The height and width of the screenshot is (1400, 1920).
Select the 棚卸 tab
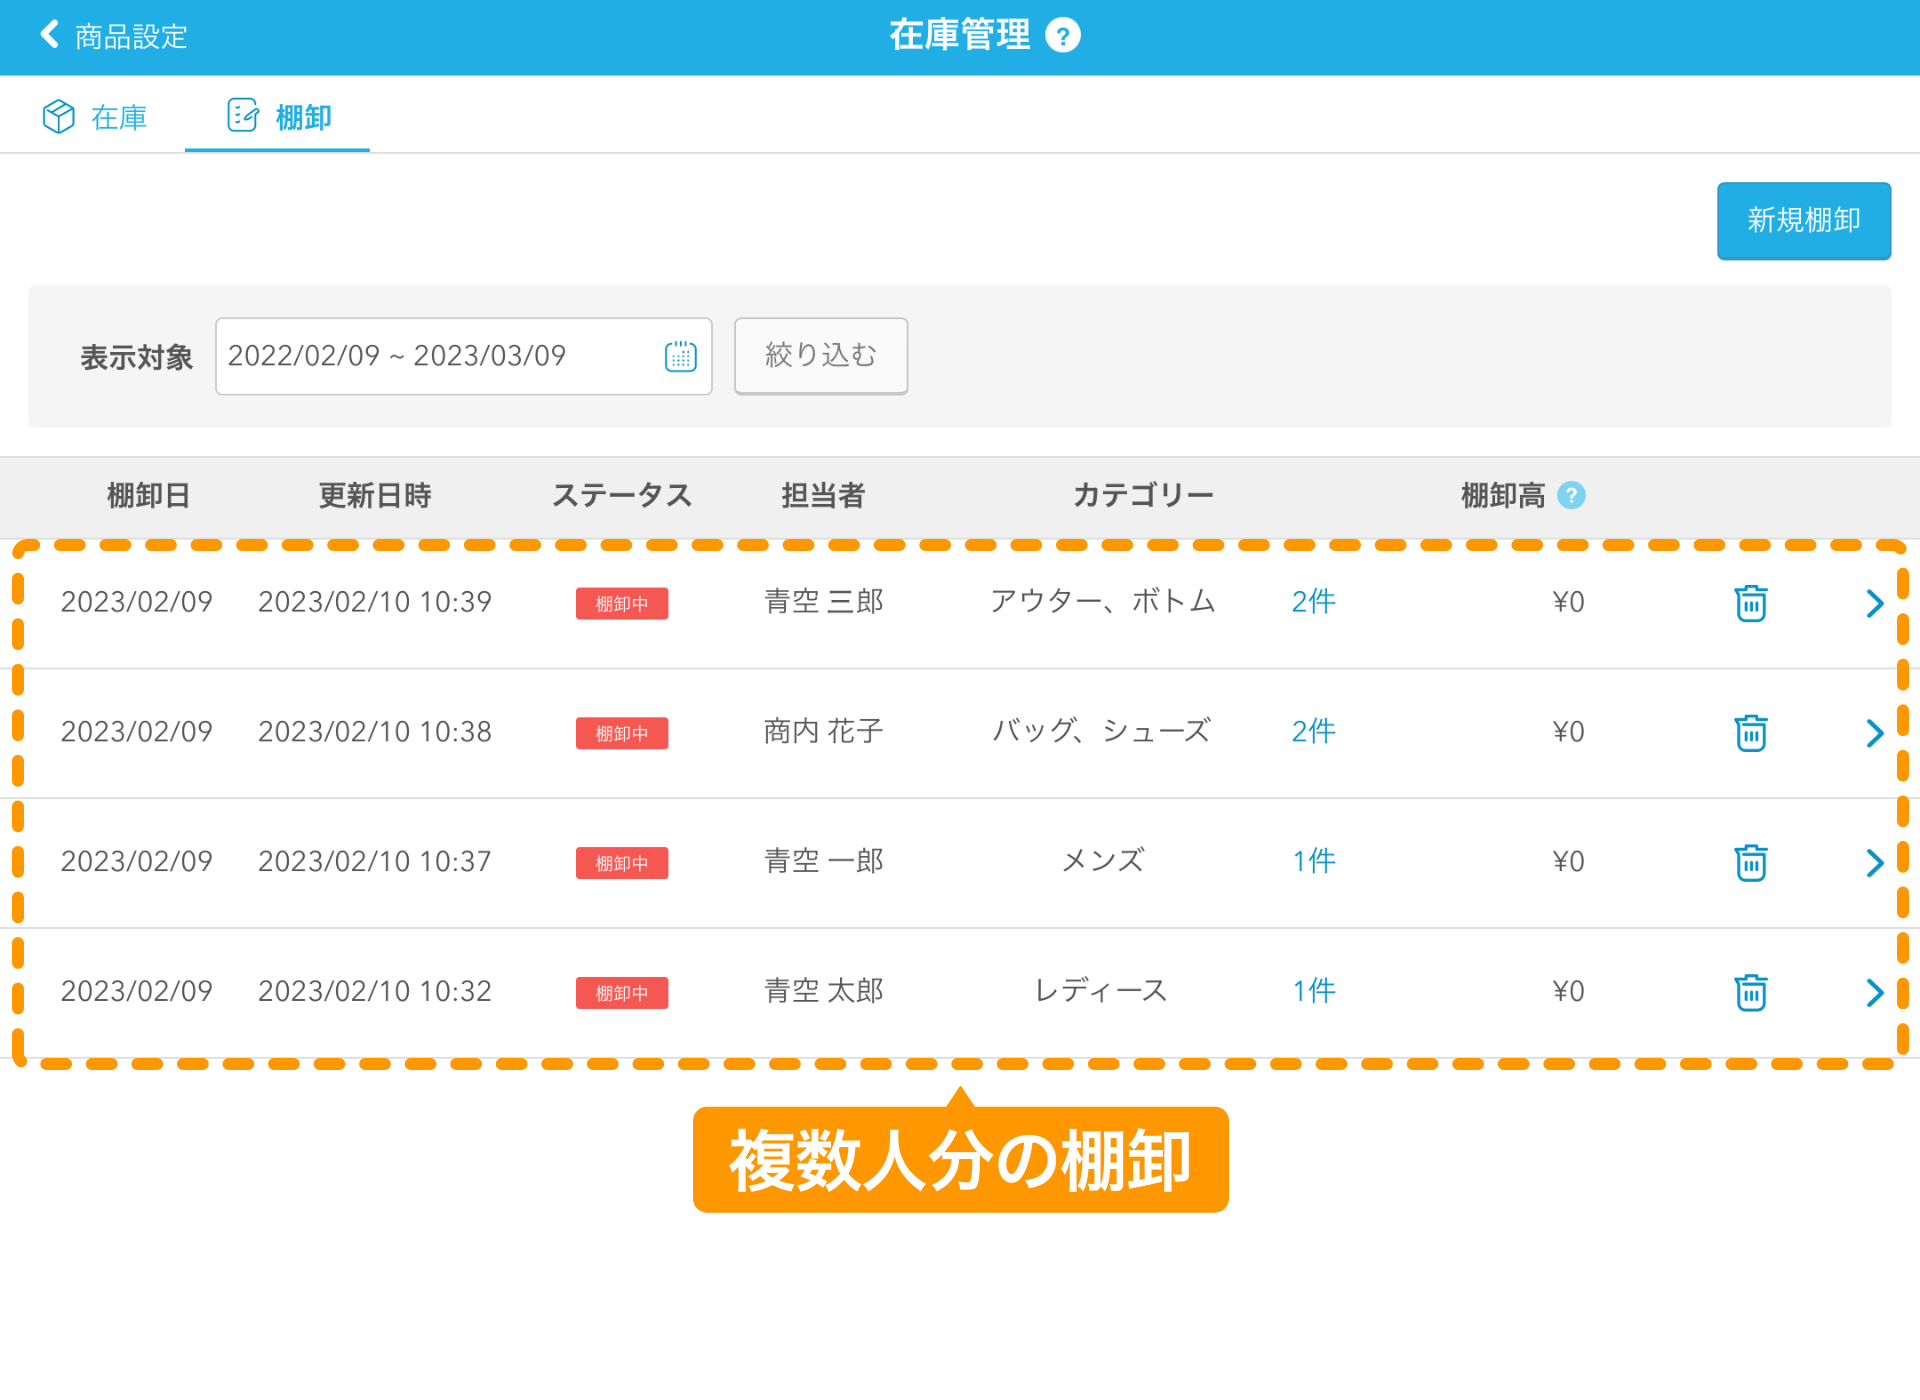(279, 117)
